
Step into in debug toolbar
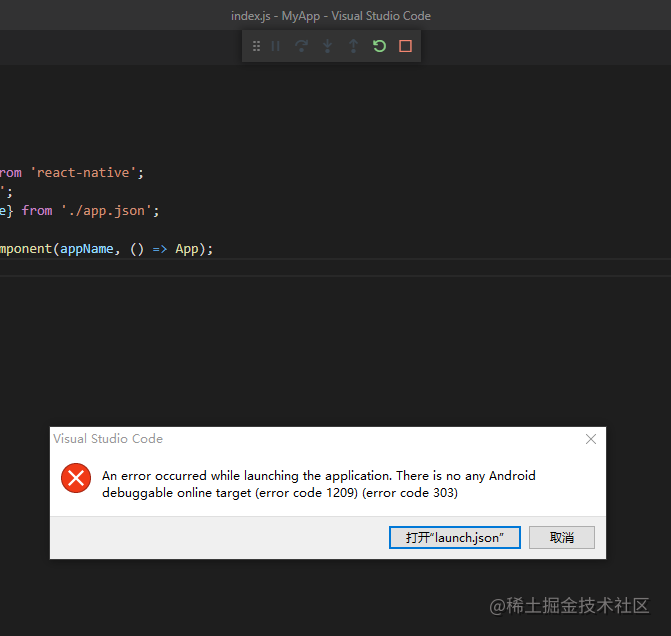327,46
